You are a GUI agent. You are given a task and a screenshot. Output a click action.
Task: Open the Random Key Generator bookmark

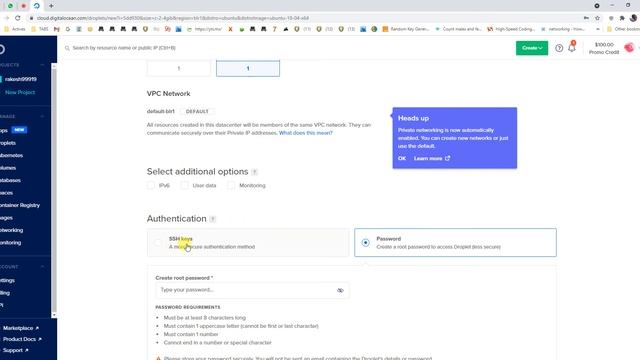[406, 29]
